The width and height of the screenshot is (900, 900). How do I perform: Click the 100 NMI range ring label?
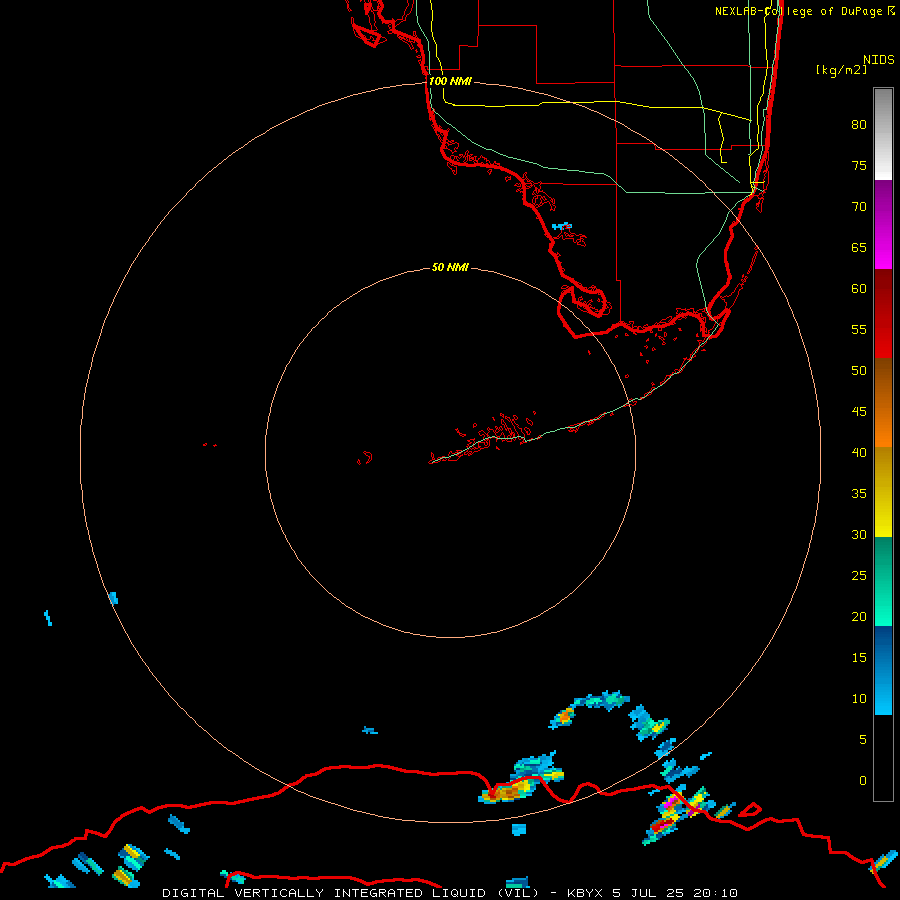coord(450,81)
